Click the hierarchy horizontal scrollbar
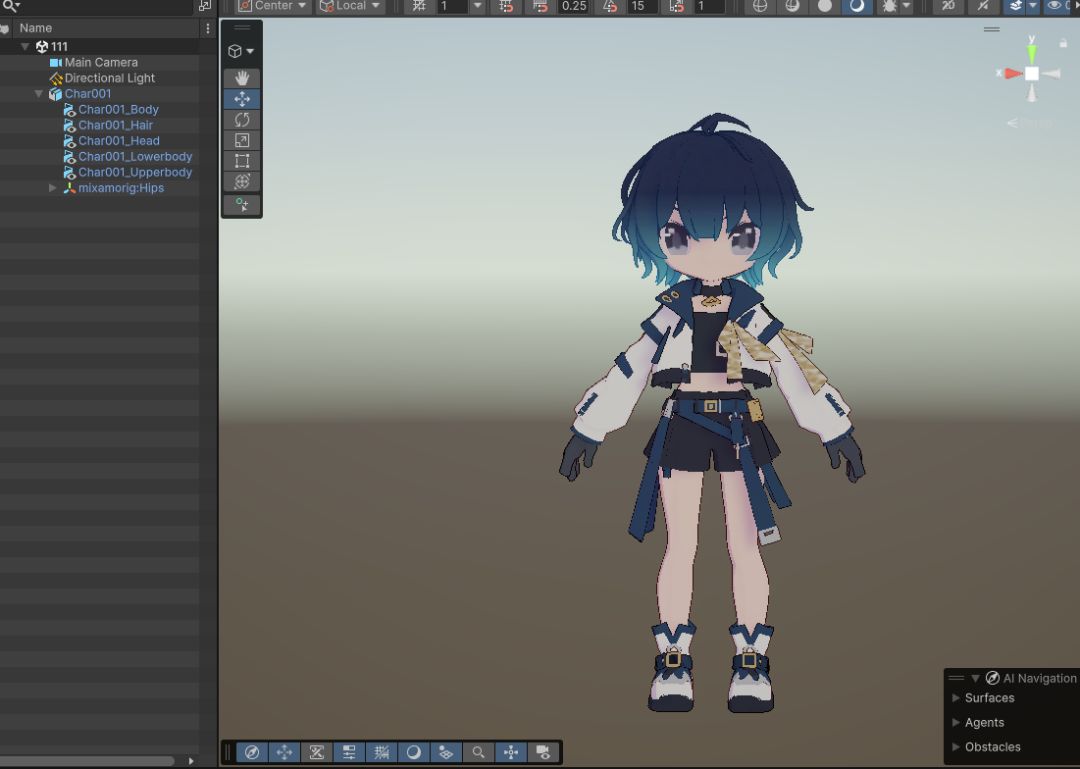Viewport: 1080px width, 769px height. 87,761
